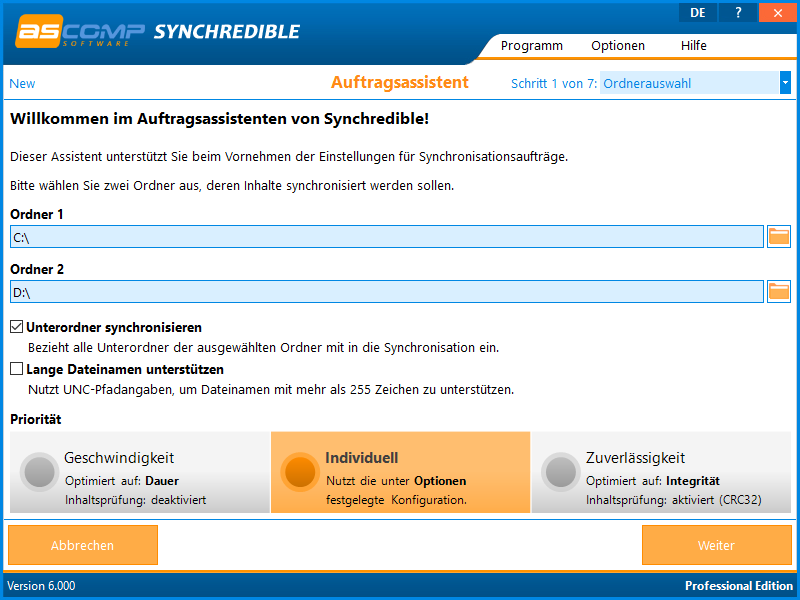Click the SYNCHREDIBLE title text
Screen dimensions: 800x600
click(x=227, y=32)
